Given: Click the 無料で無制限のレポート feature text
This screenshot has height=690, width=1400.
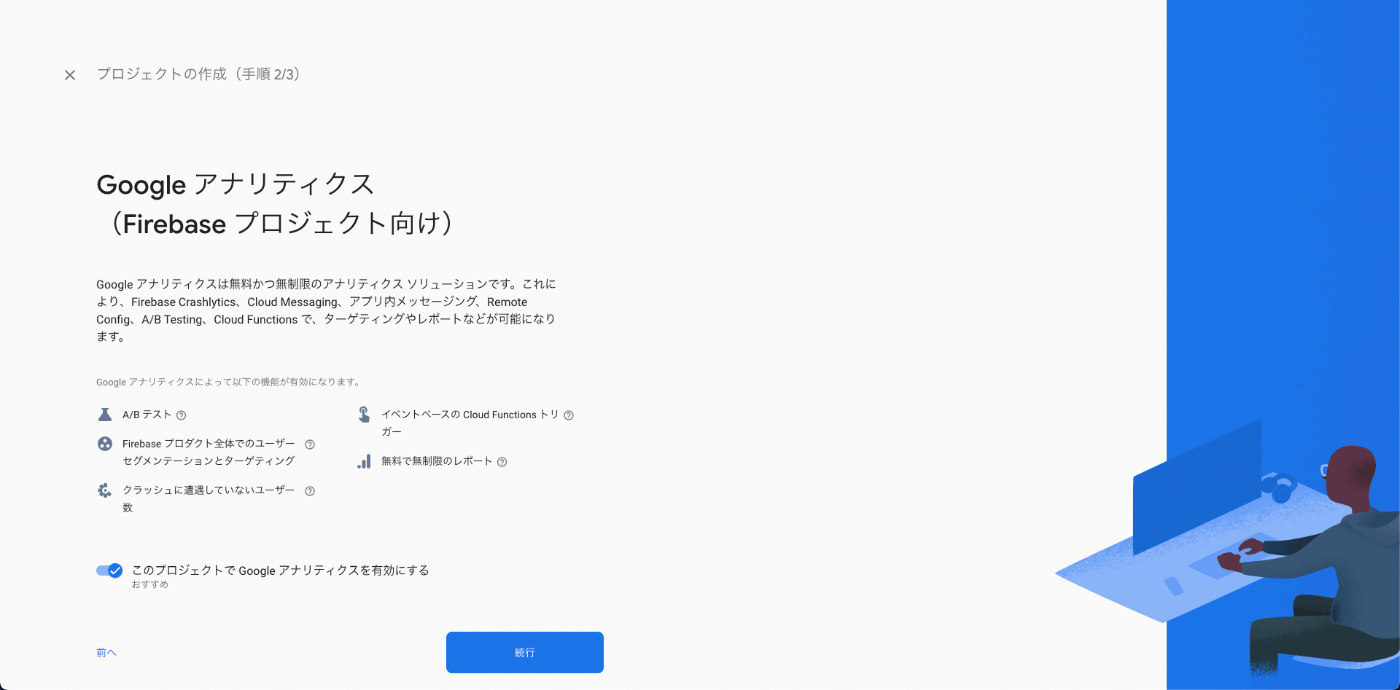Looking at the screenshot, I should coord(437,462).
